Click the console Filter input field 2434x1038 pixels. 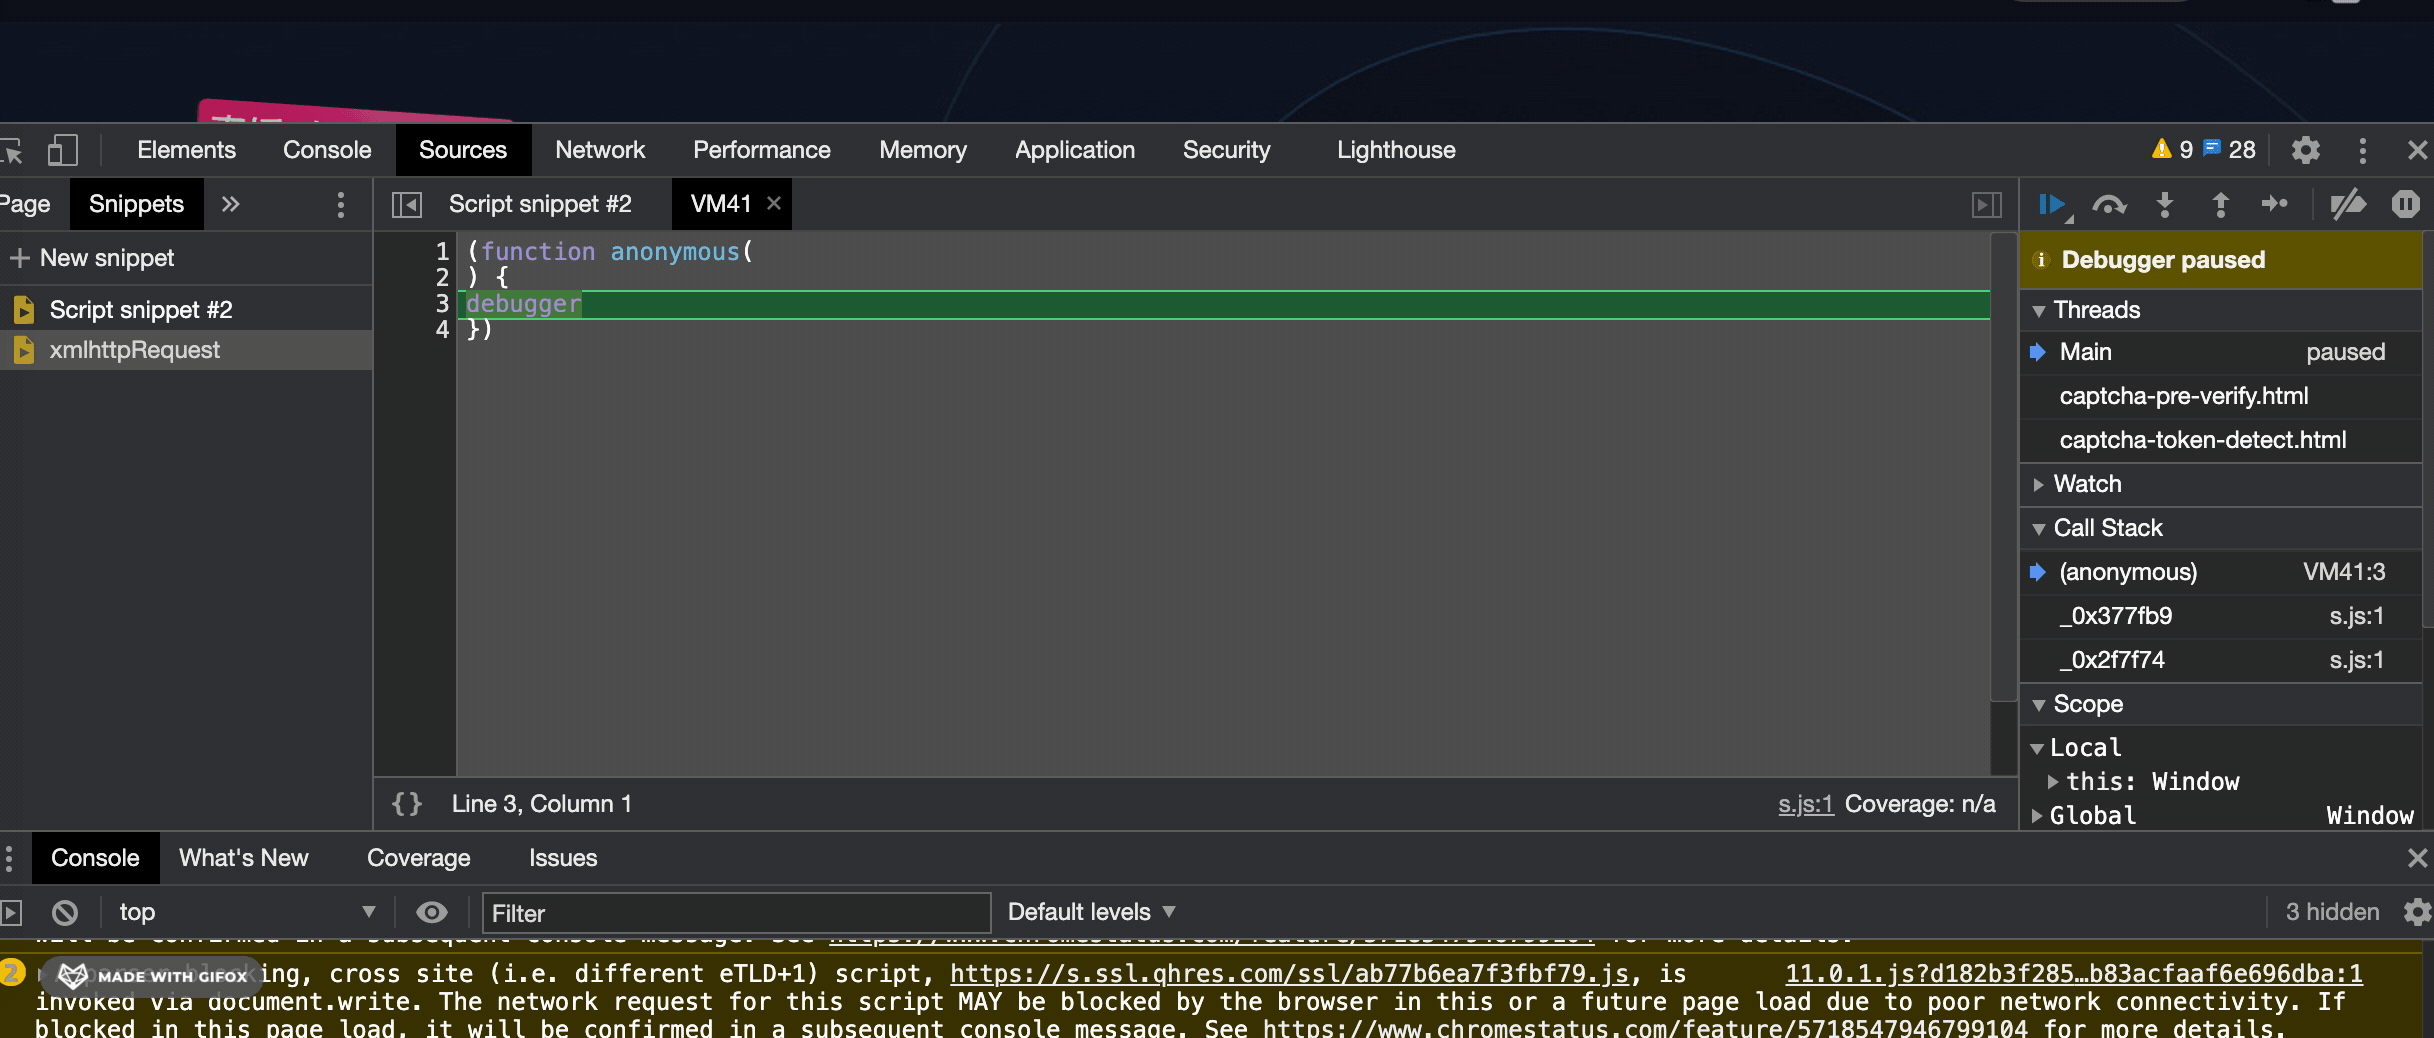[x=736, y=913]
